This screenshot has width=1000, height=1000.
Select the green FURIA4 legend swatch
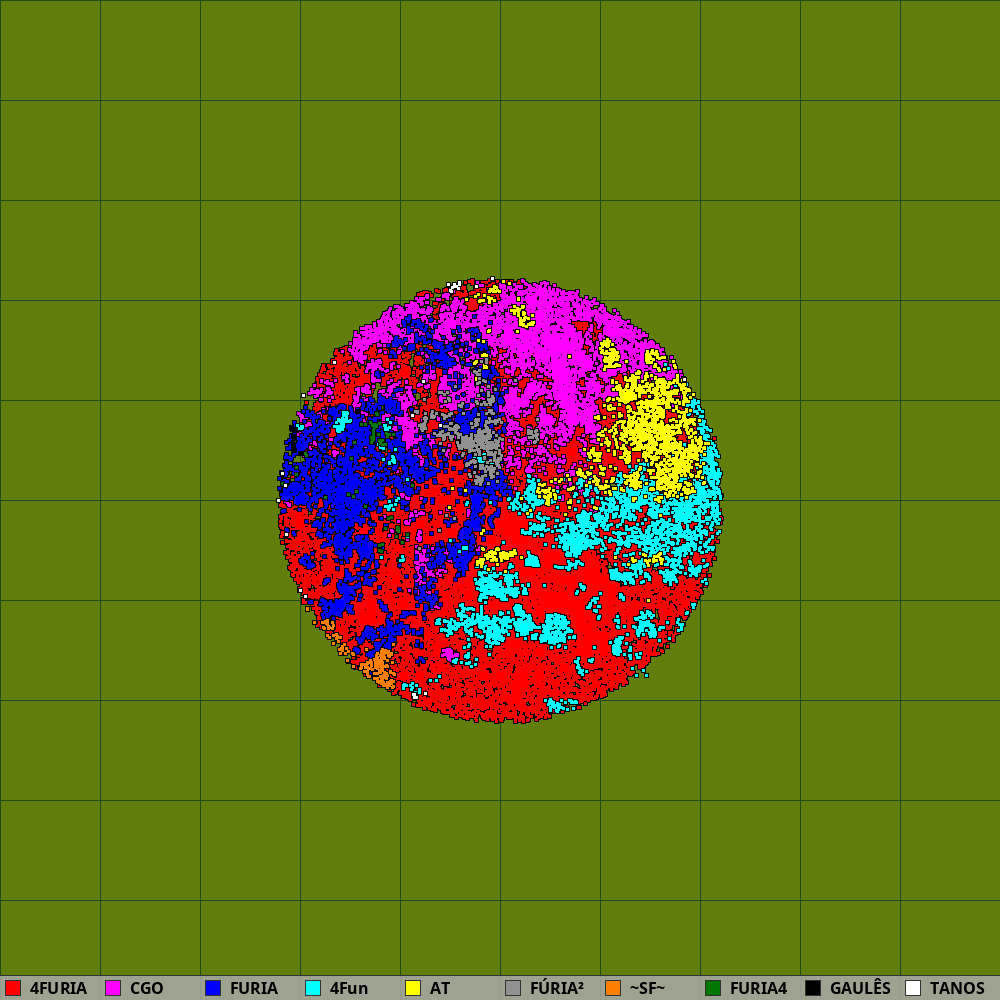[x=713, y=988]
